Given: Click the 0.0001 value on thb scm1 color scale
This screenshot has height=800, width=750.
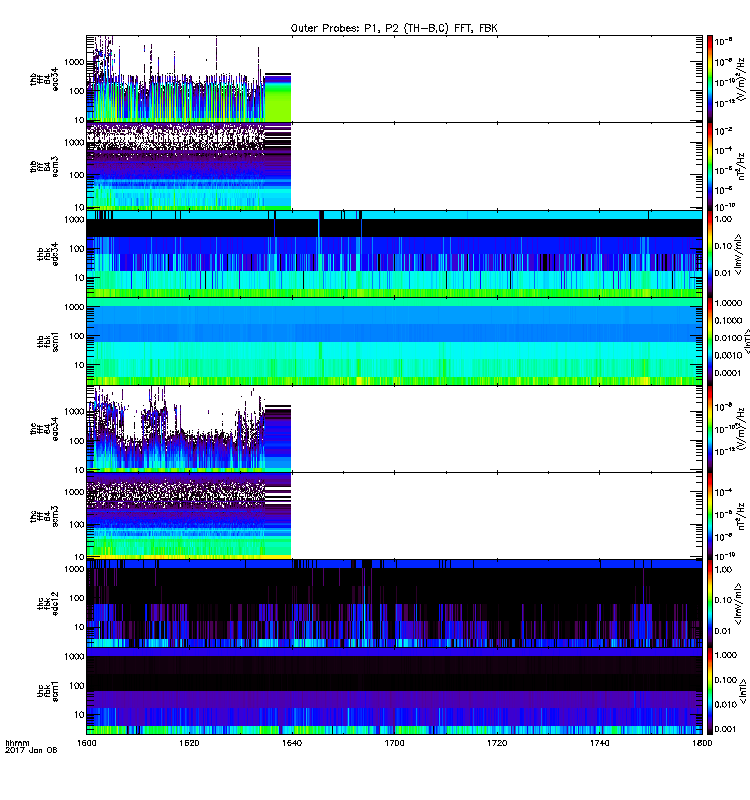Looking at the screenshot, I should pos(728,373).
